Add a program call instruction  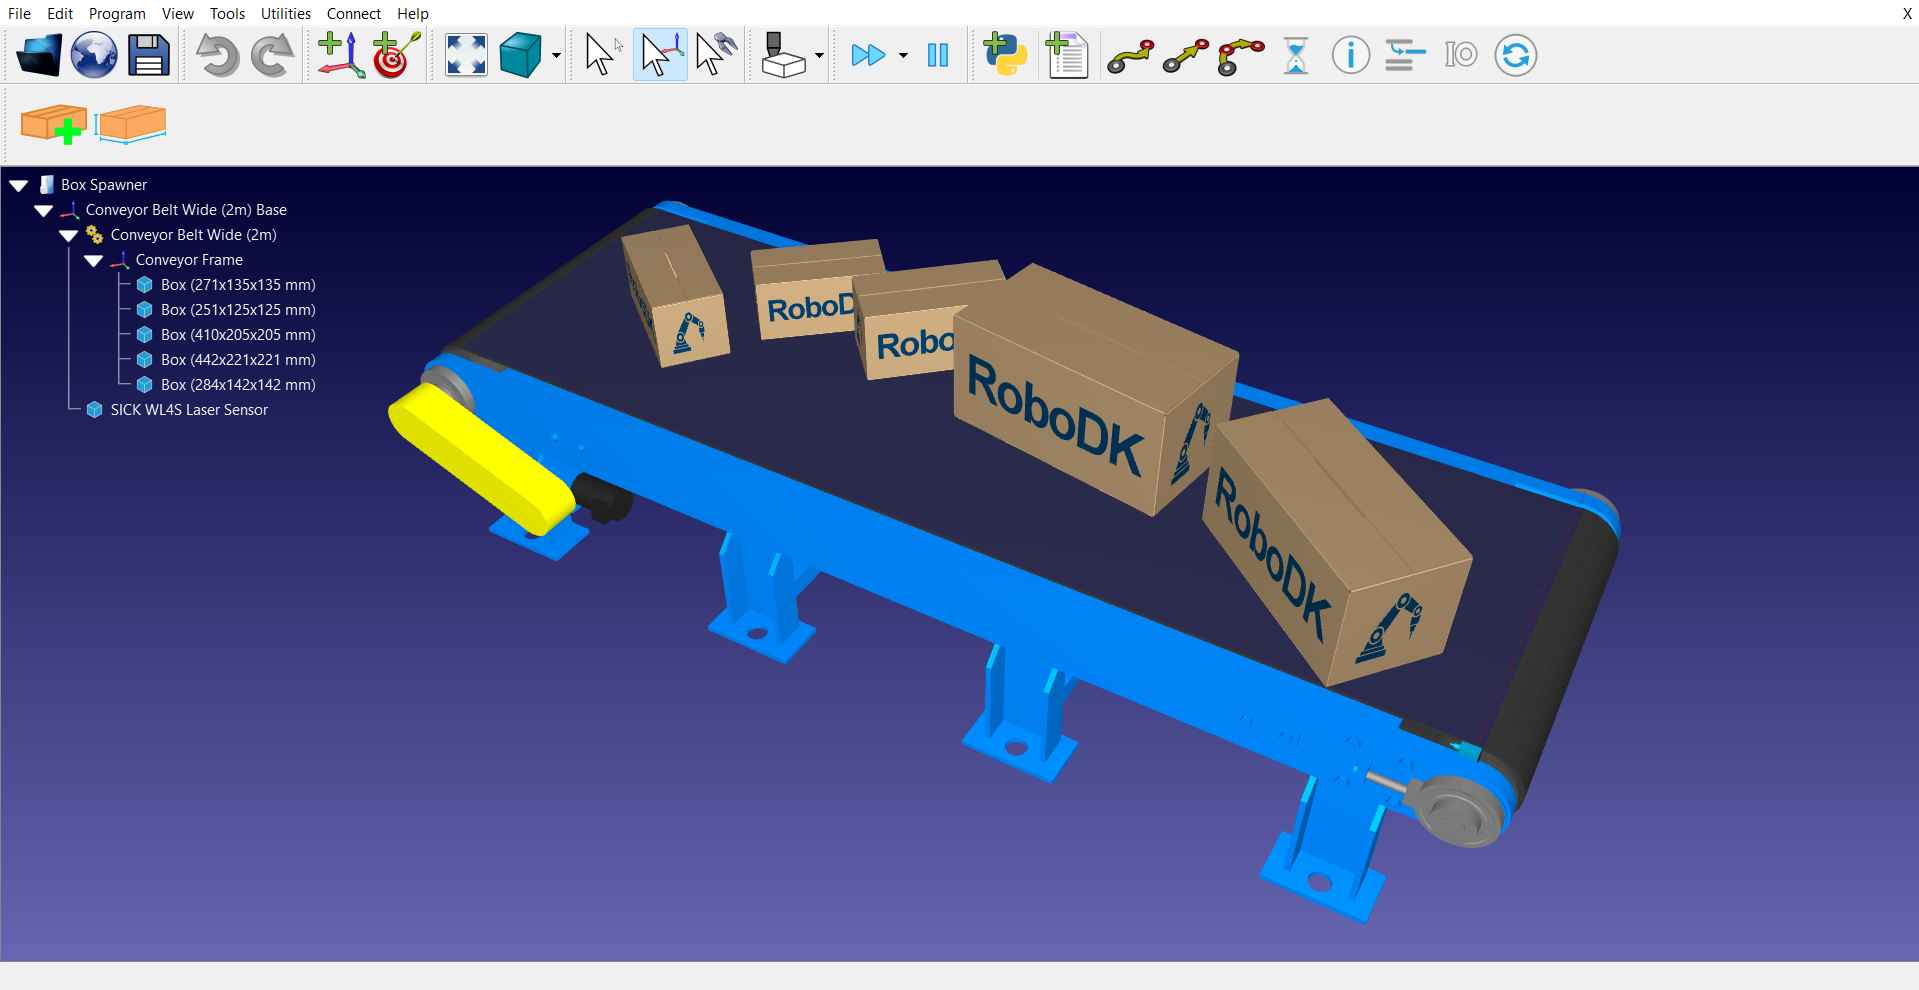tap(1405, 55)
